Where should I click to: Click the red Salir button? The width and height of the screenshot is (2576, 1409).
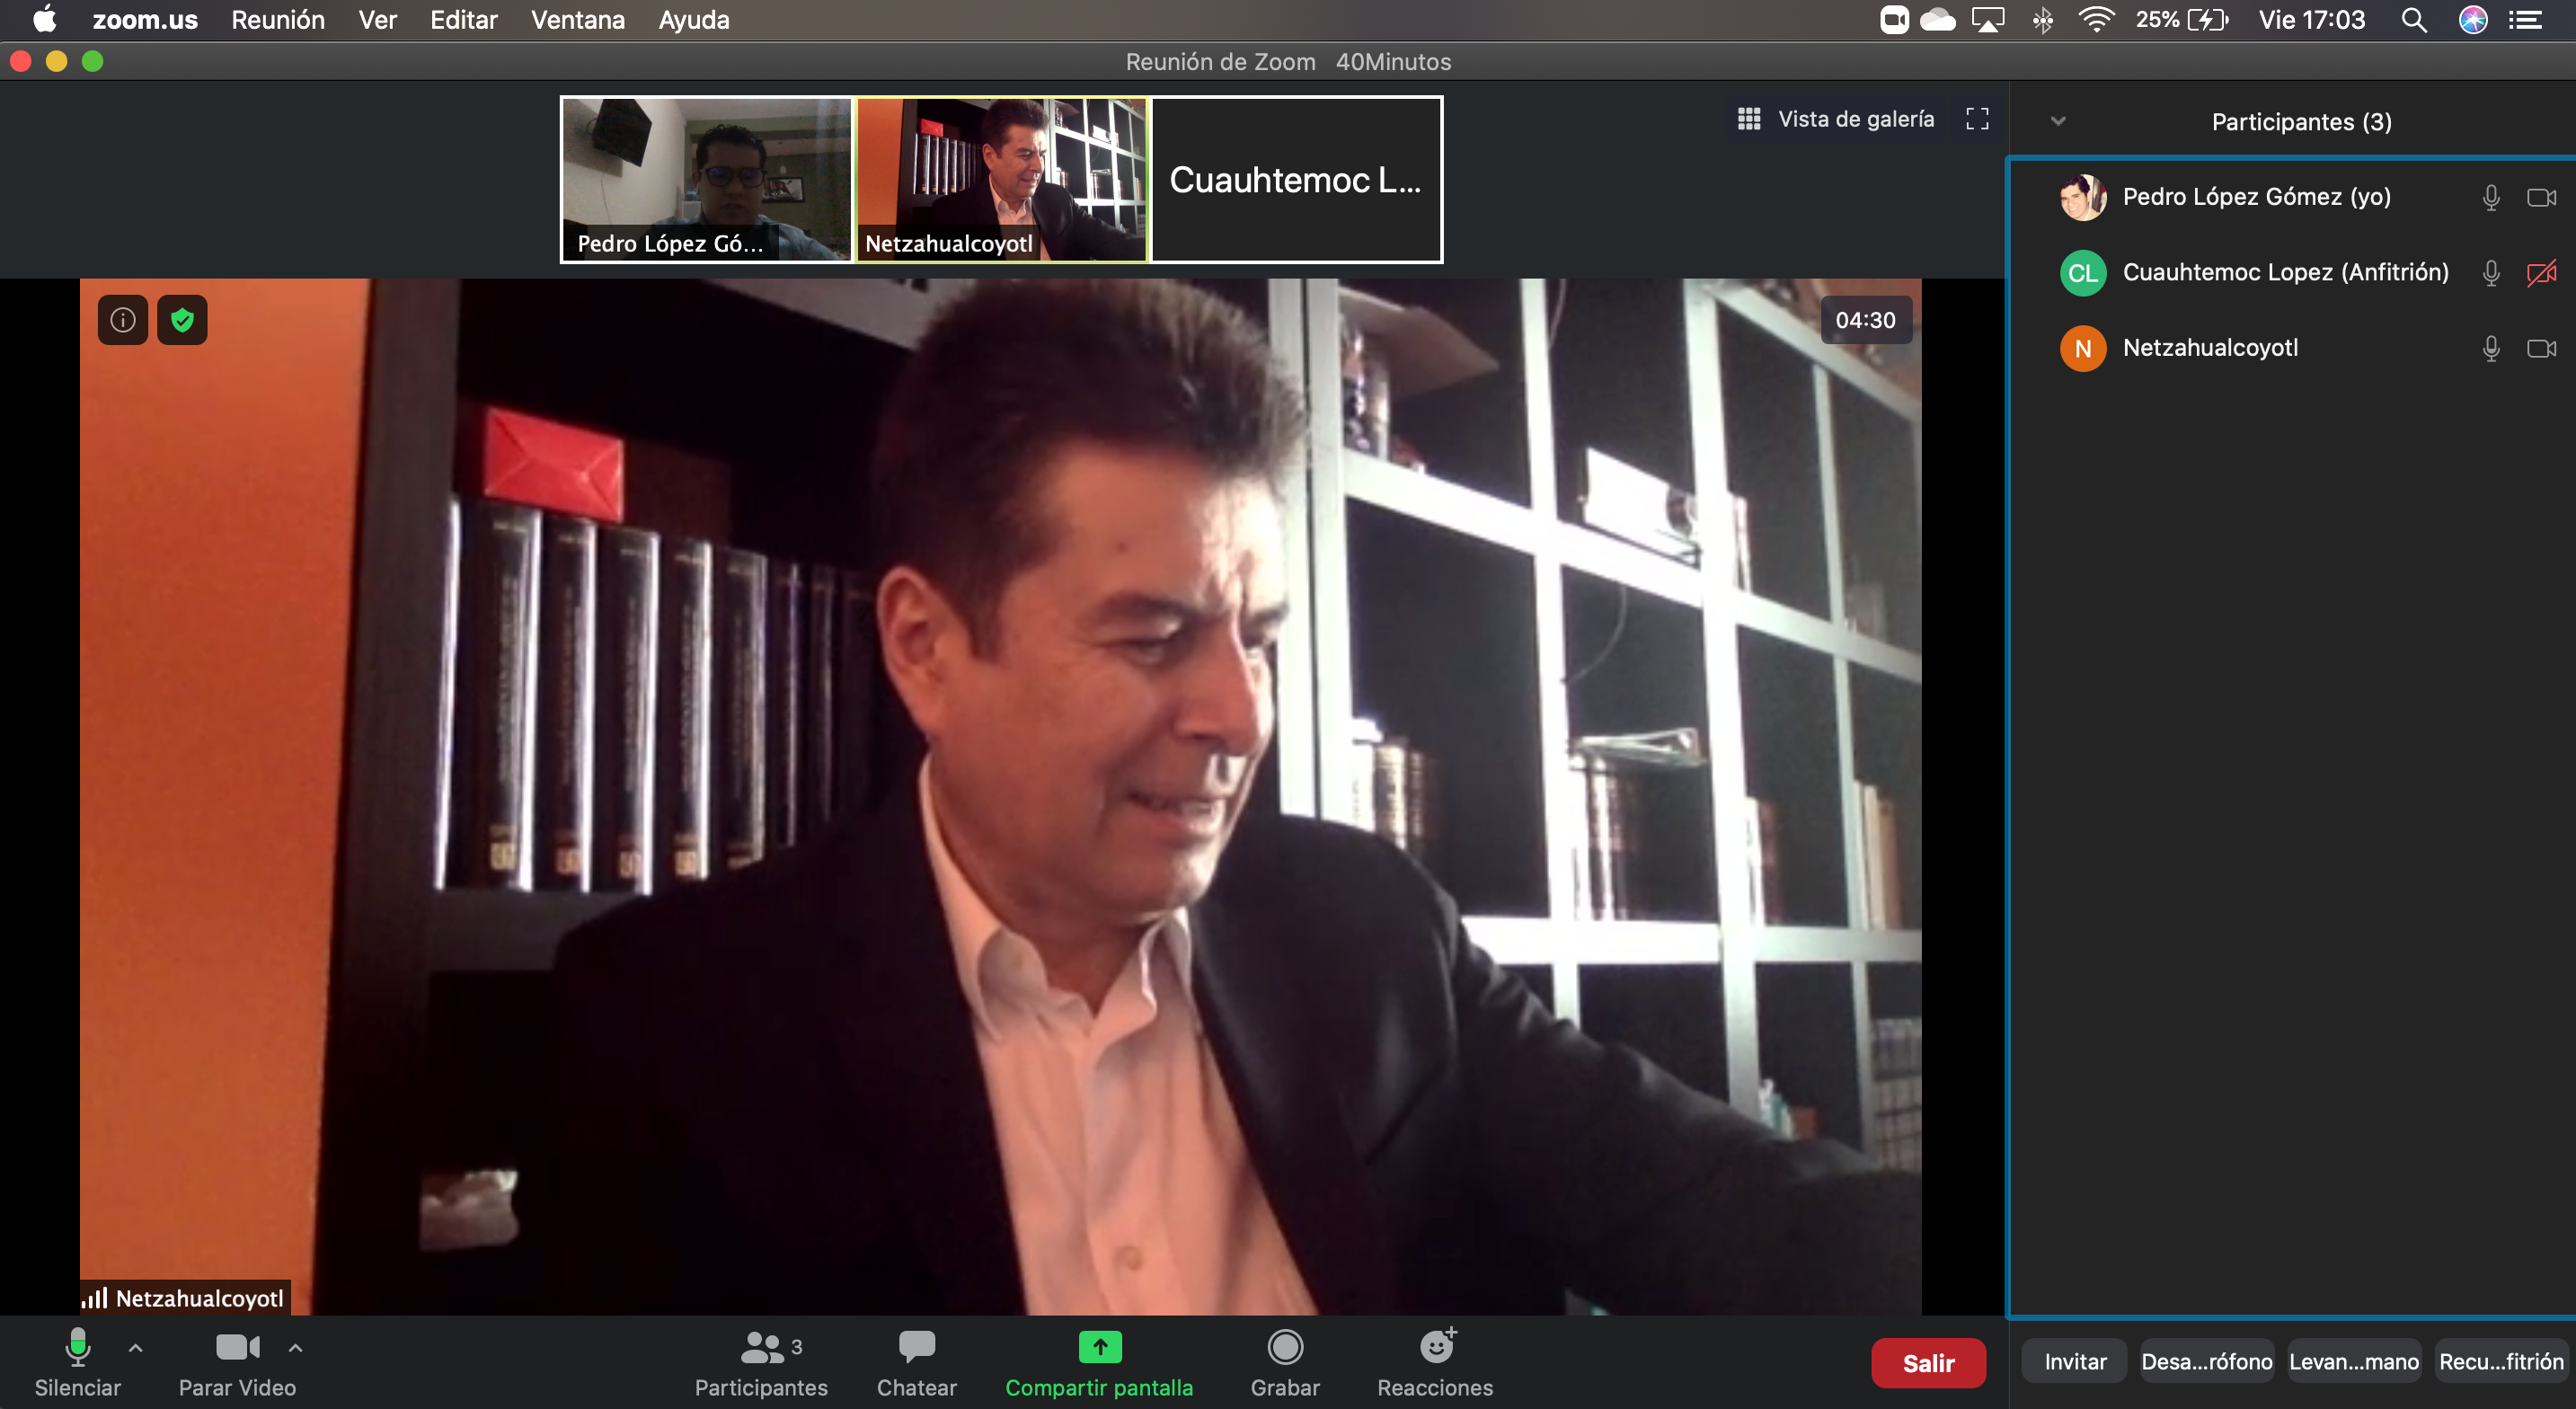pyautogui.click(x=1928, y=1363)
